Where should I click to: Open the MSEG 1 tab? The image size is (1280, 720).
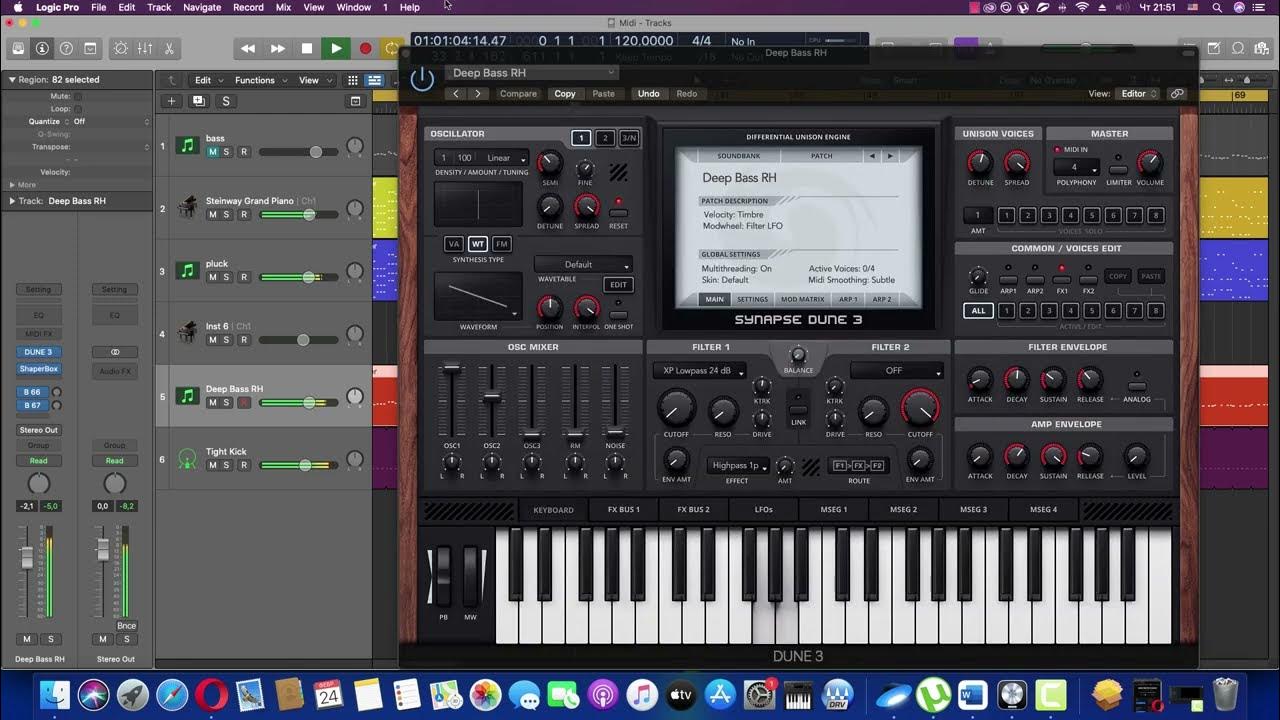click(x=834, y=510)
